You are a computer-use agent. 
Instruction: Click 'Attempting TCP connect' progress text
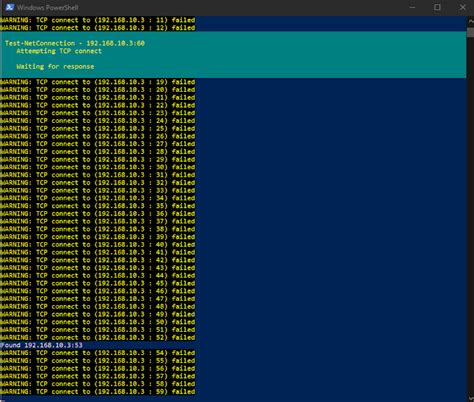(x=59, y=51)
